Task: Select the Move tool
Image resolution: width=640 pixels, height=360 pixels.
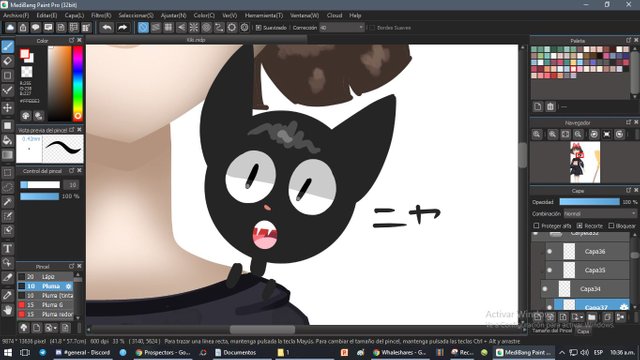Action: pyautogui.click(x=8, y=108)
